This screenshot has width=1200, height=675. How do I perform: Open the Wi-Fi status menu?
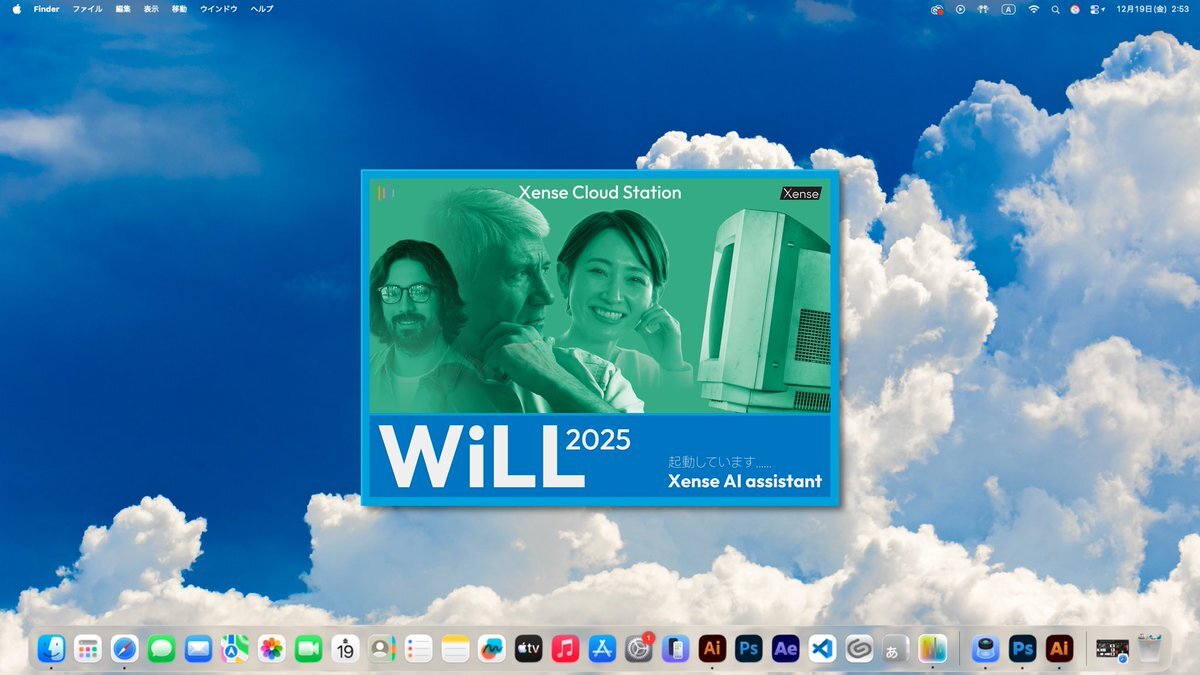click(1033, 9)
